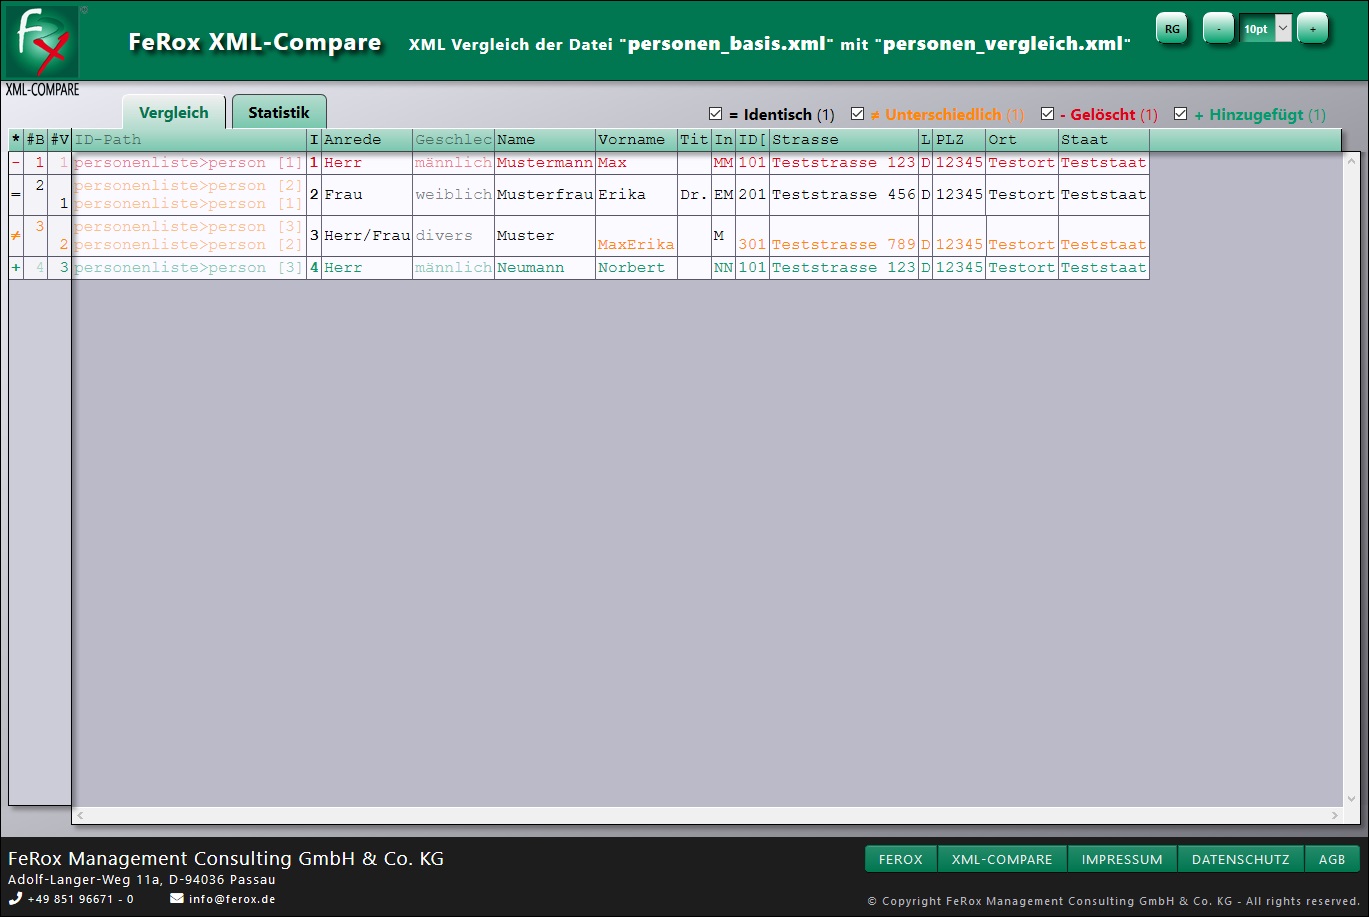Decrease font size with minus button
This screenshot has width=1369, height=917.
[1217, 29]
